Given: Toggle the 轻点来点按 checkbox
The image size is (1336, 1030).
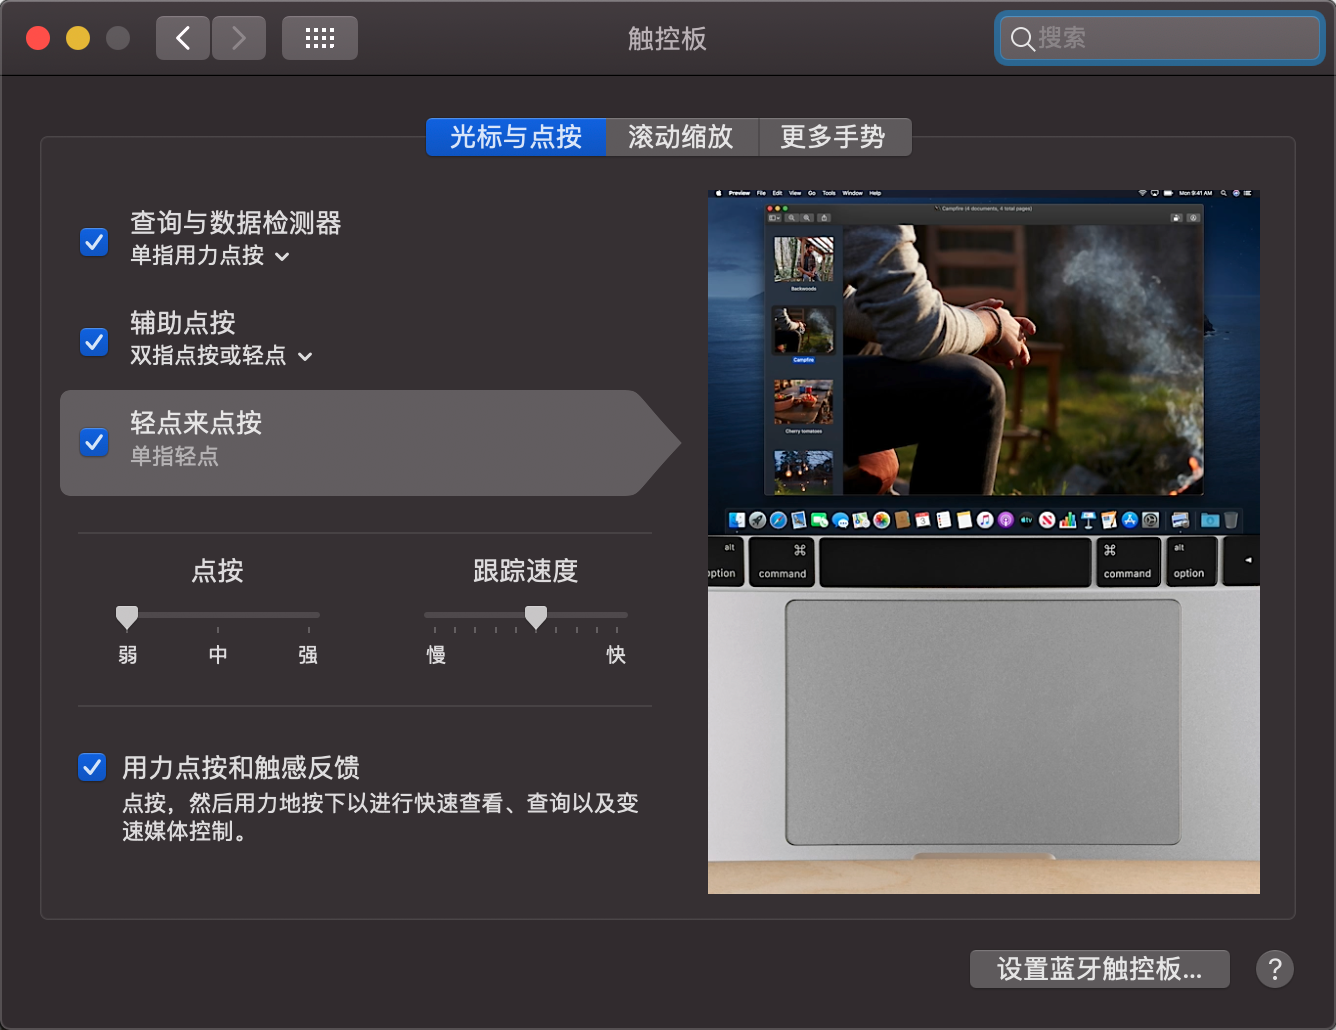Looking at the screenshot, I should click(94, 441).
